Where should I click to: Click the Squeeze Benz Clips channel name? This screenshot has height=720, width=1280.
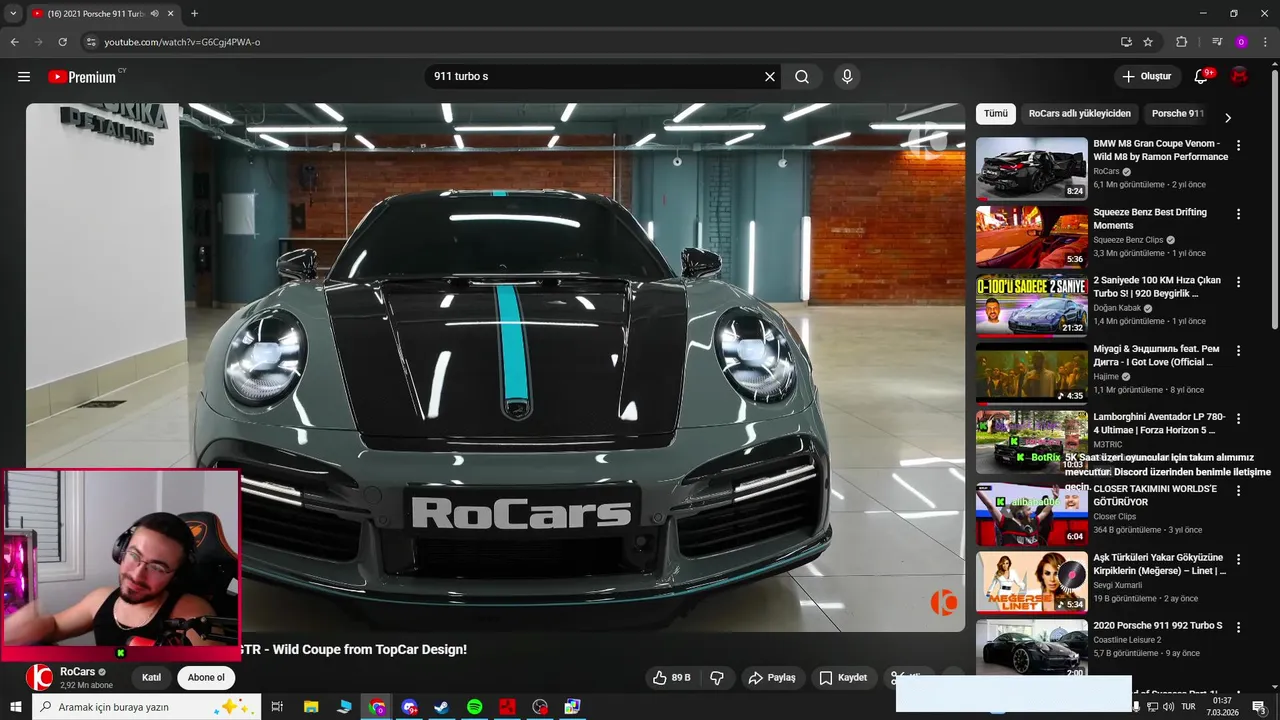pos(1128,240)
